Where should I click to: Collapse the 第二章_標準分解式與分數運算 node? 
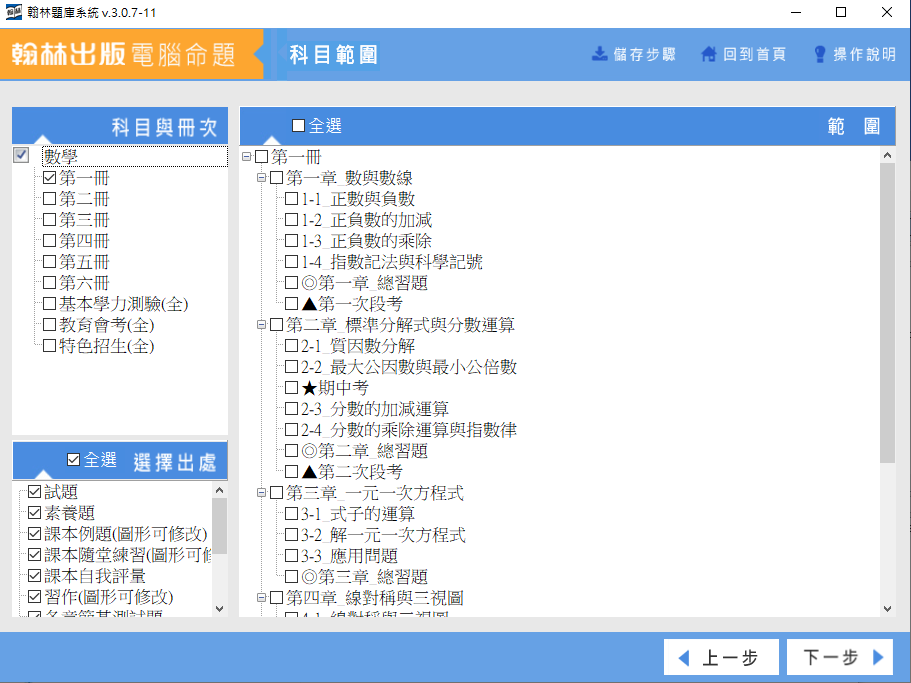(261, 324)
